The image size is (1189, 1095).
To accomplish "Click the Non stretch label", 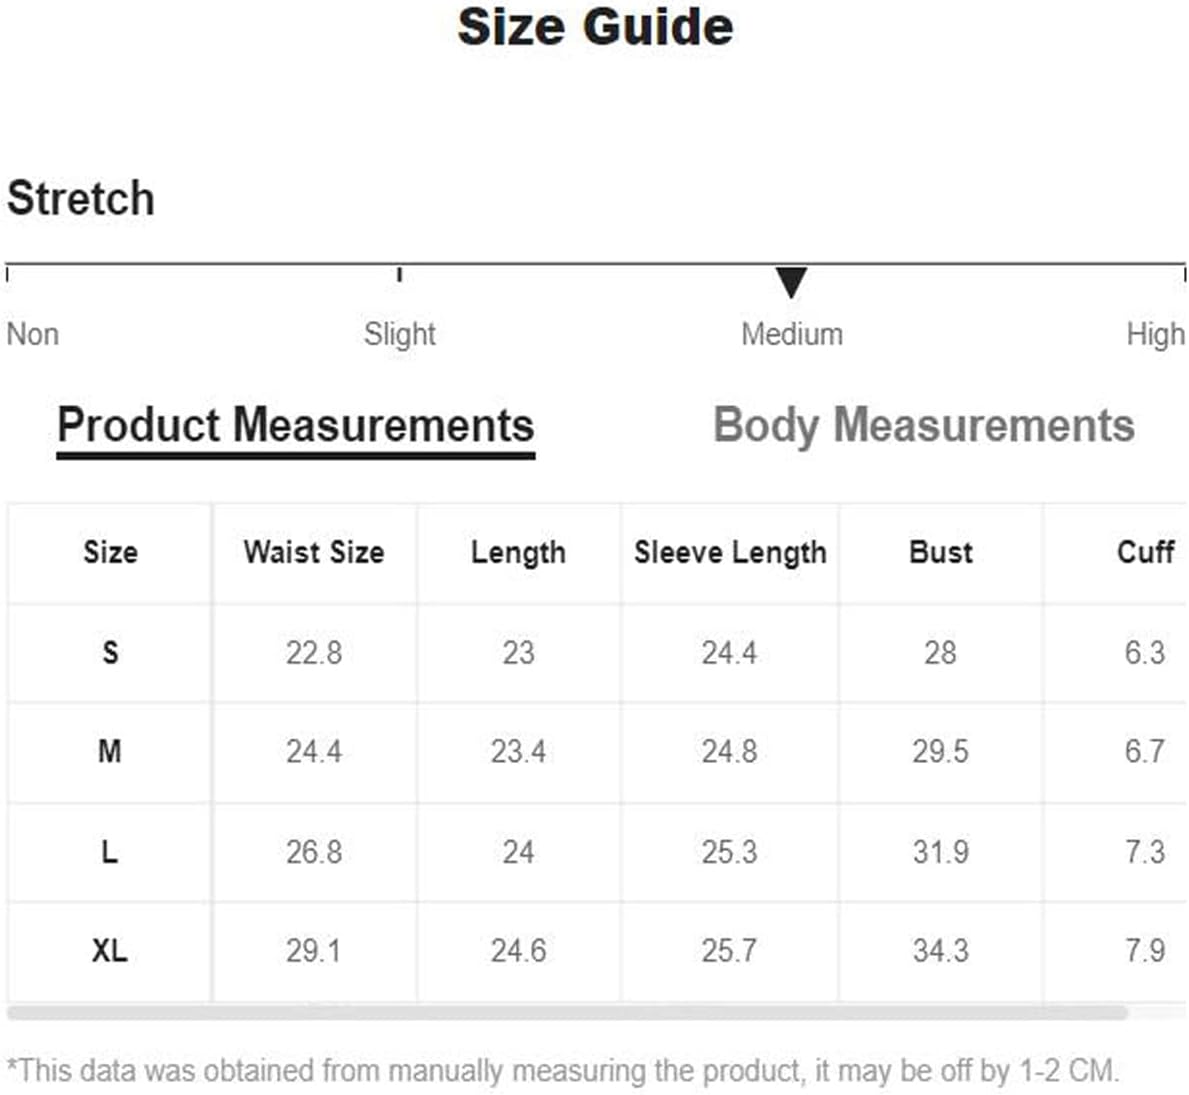I will tap(33, 334).
